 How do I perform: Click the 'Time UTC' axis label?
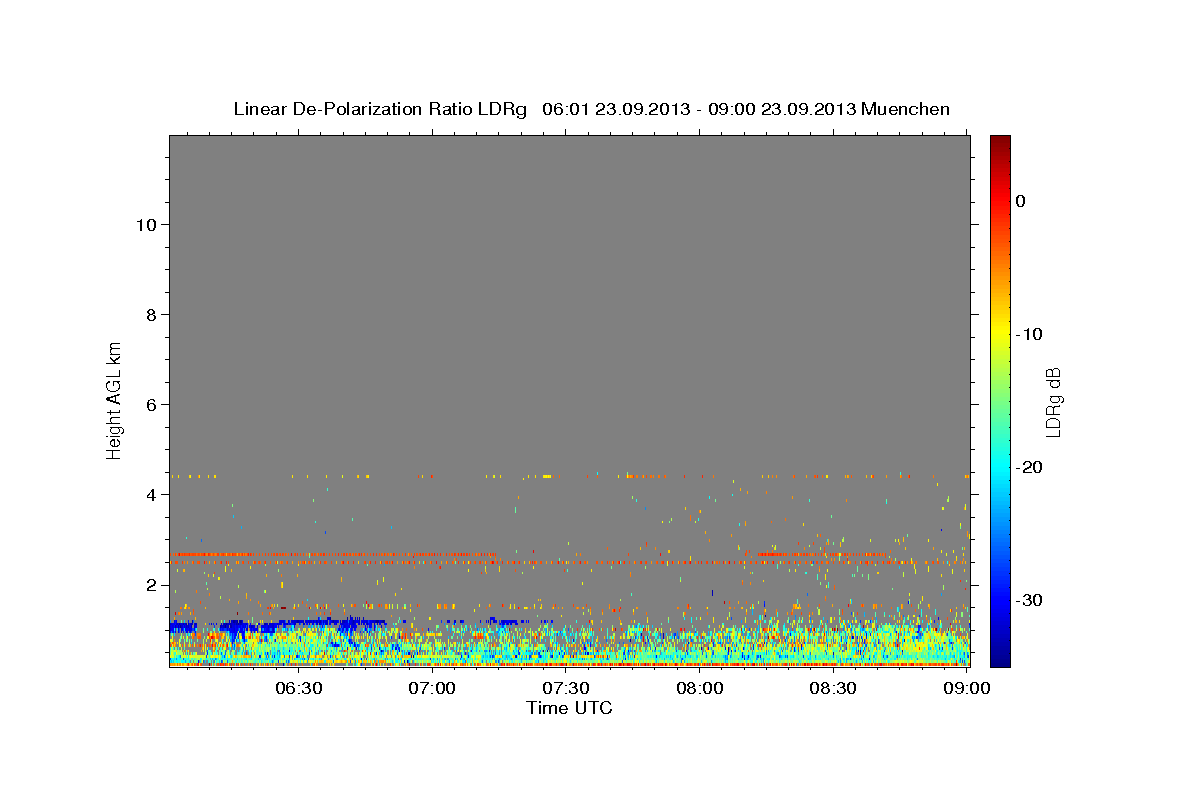point(569,708)
